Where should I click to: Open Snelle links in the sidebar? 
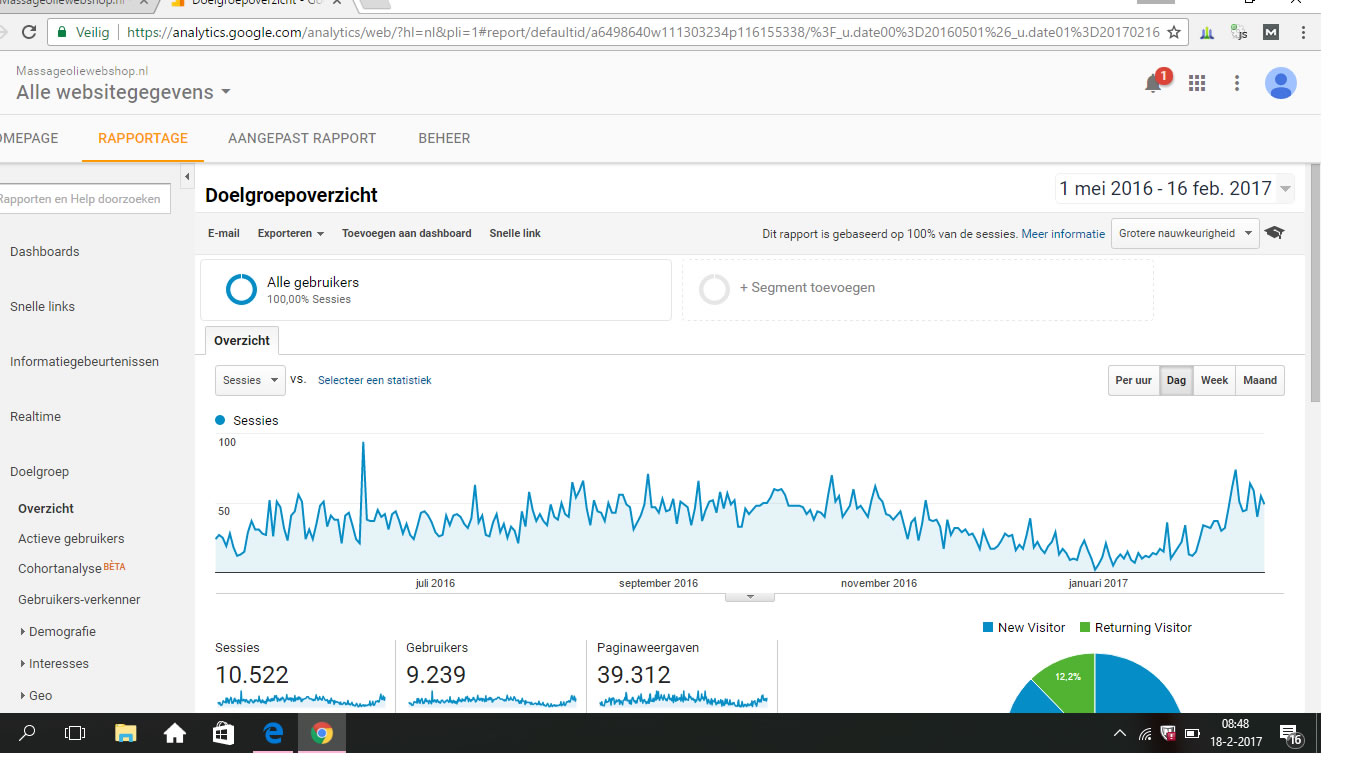[x=42, y=307]
